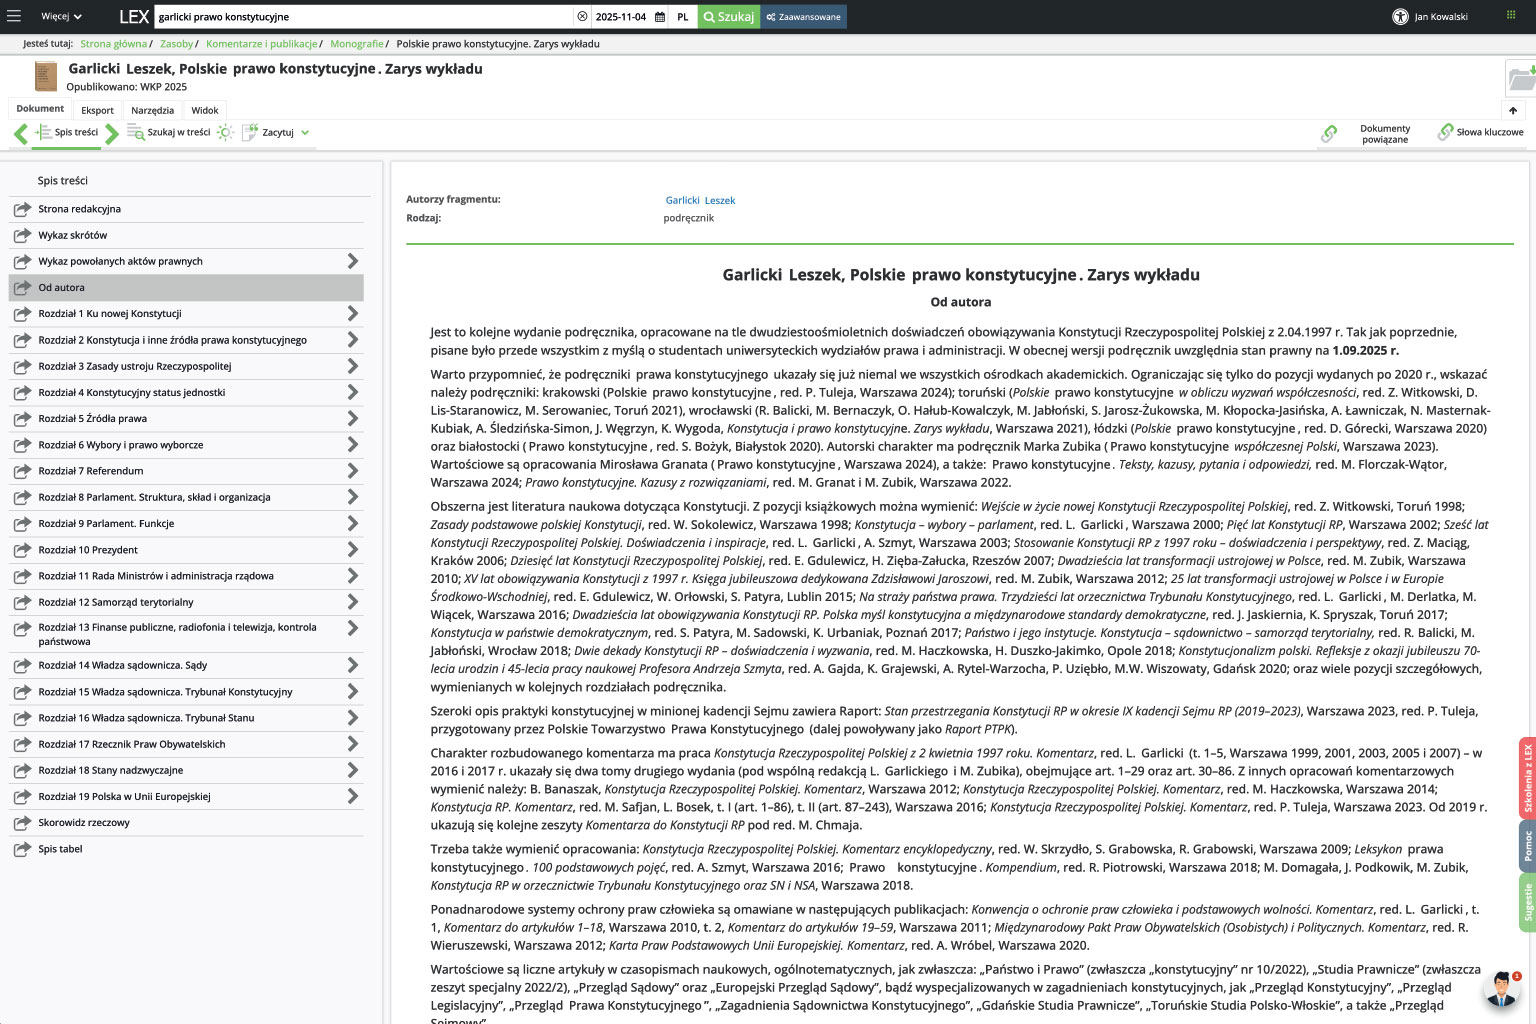Switch to the Eksport tab
The width and height of the screenshot is (1536, 1024).
click(97, 109)
